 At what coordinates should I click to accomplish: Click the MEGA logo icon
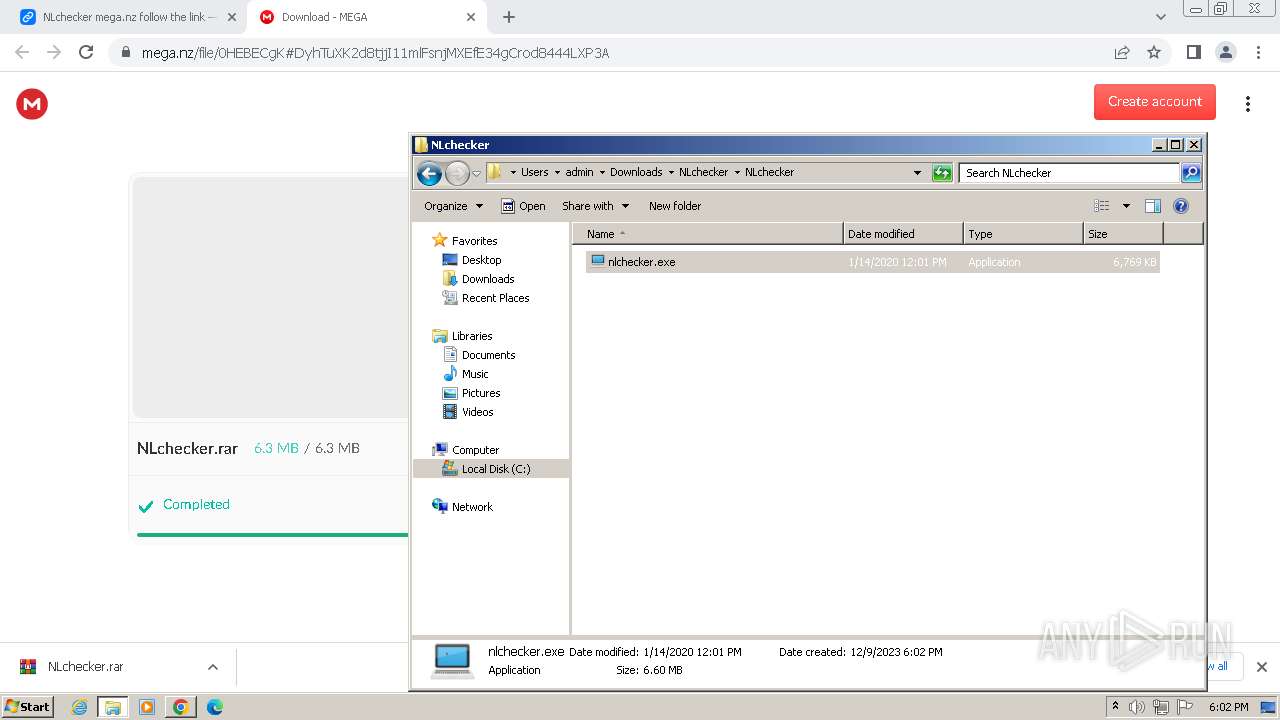(32, 103)
